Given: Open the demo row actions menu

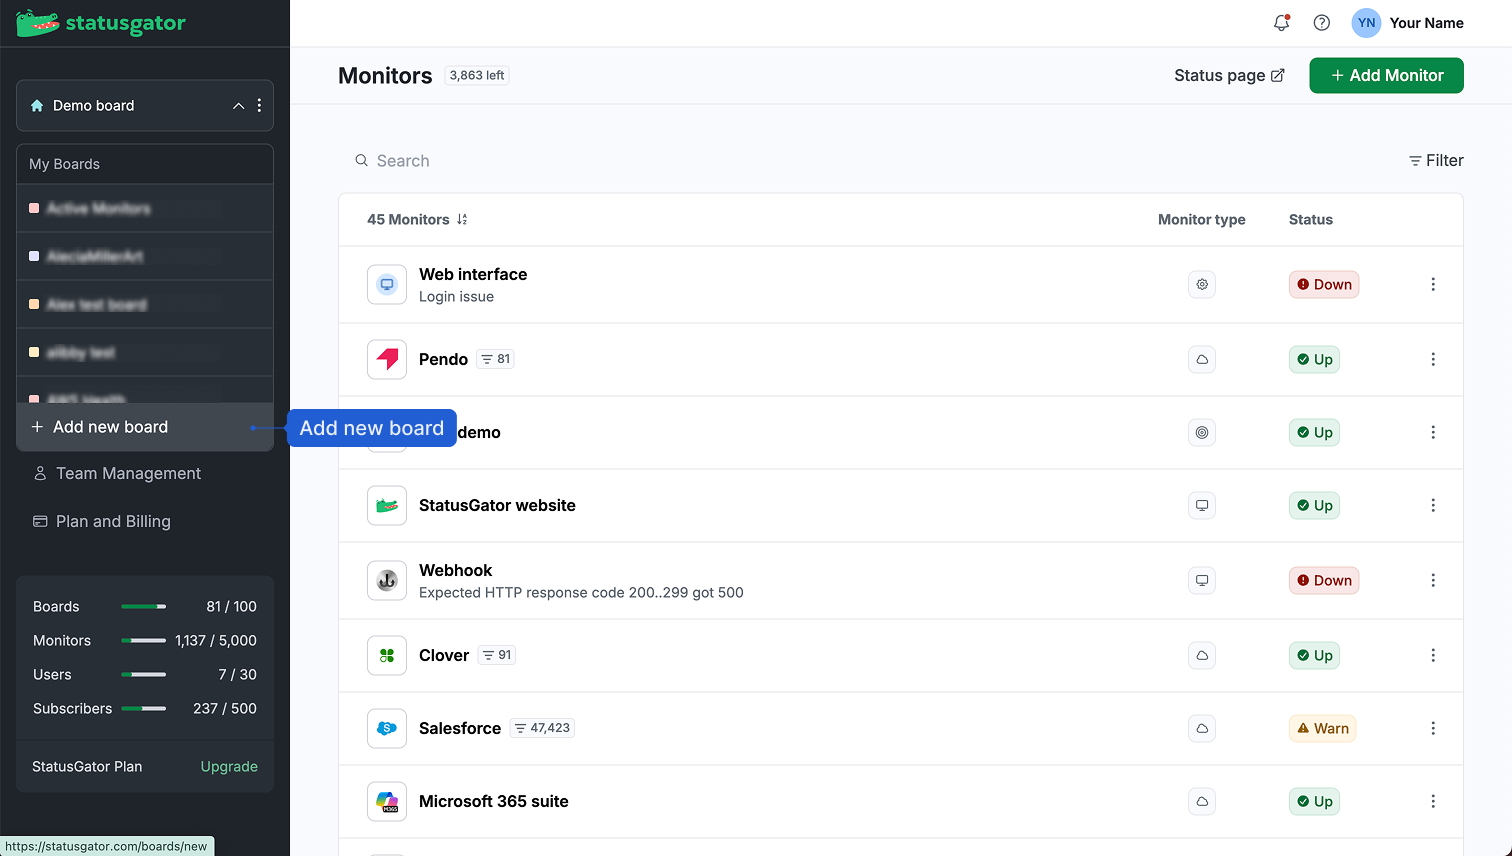Looking at the screenshot, I should point(1433,432).
